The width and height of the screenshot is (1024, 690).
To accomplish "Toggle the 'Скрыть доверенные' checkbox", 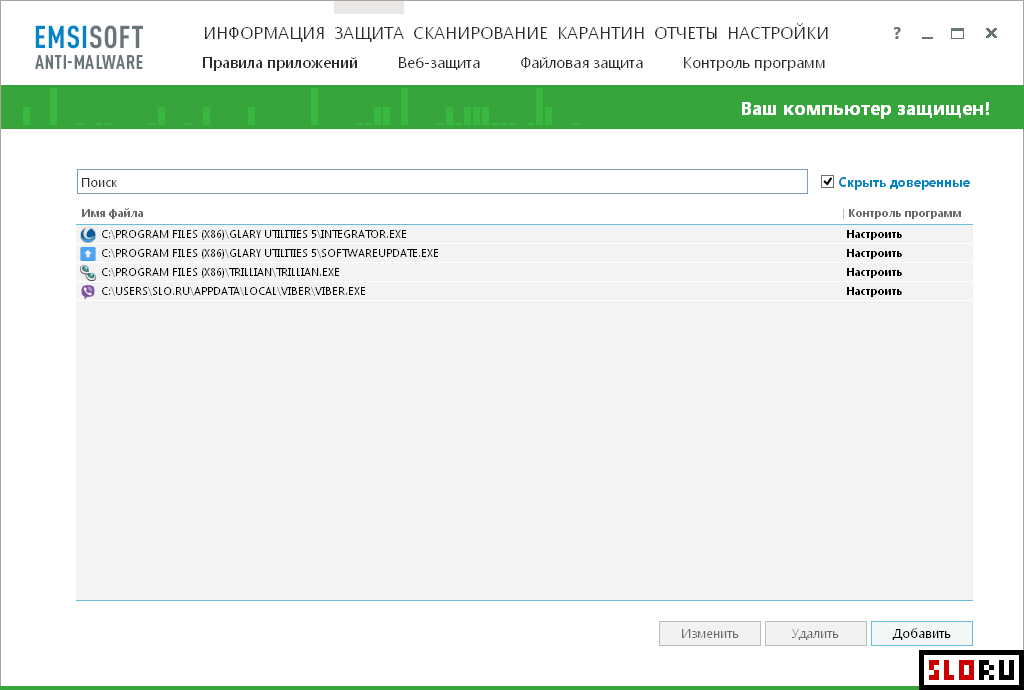I will pyautogui.click(x=827, y=181).
